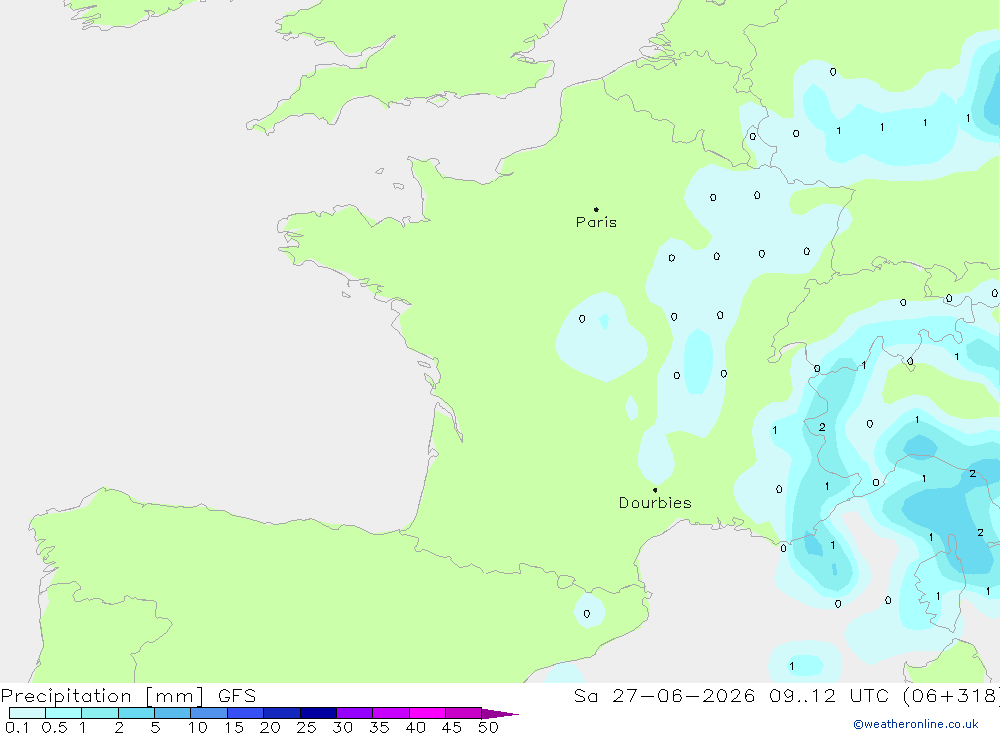Click the legend label '50'
1000x733 pixels.
[x=488, y=727]
